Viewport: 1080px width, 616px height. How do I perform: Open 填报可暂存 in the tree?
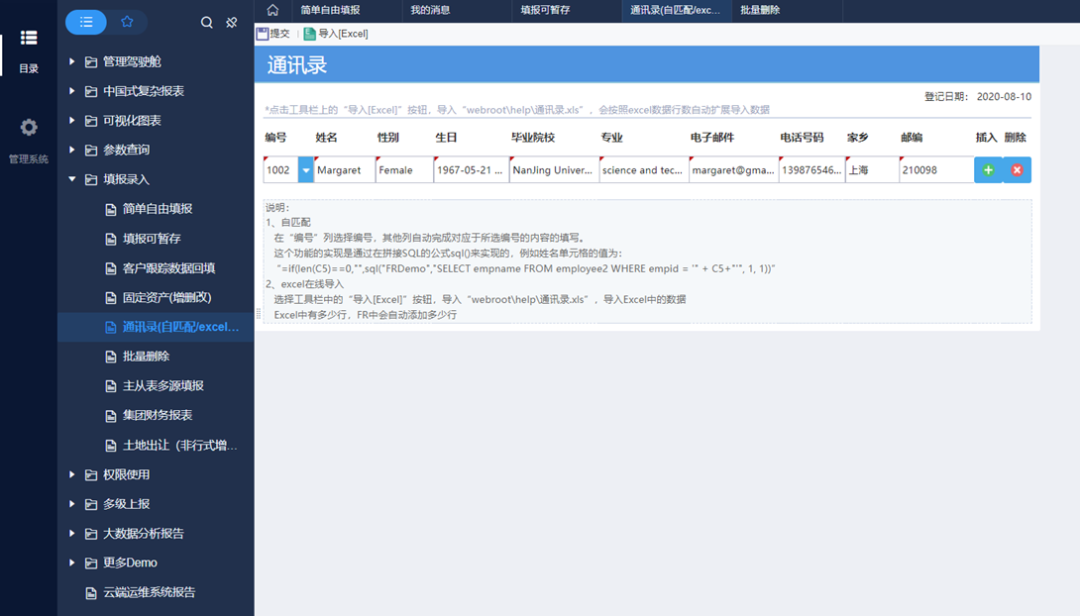(152, 238)
